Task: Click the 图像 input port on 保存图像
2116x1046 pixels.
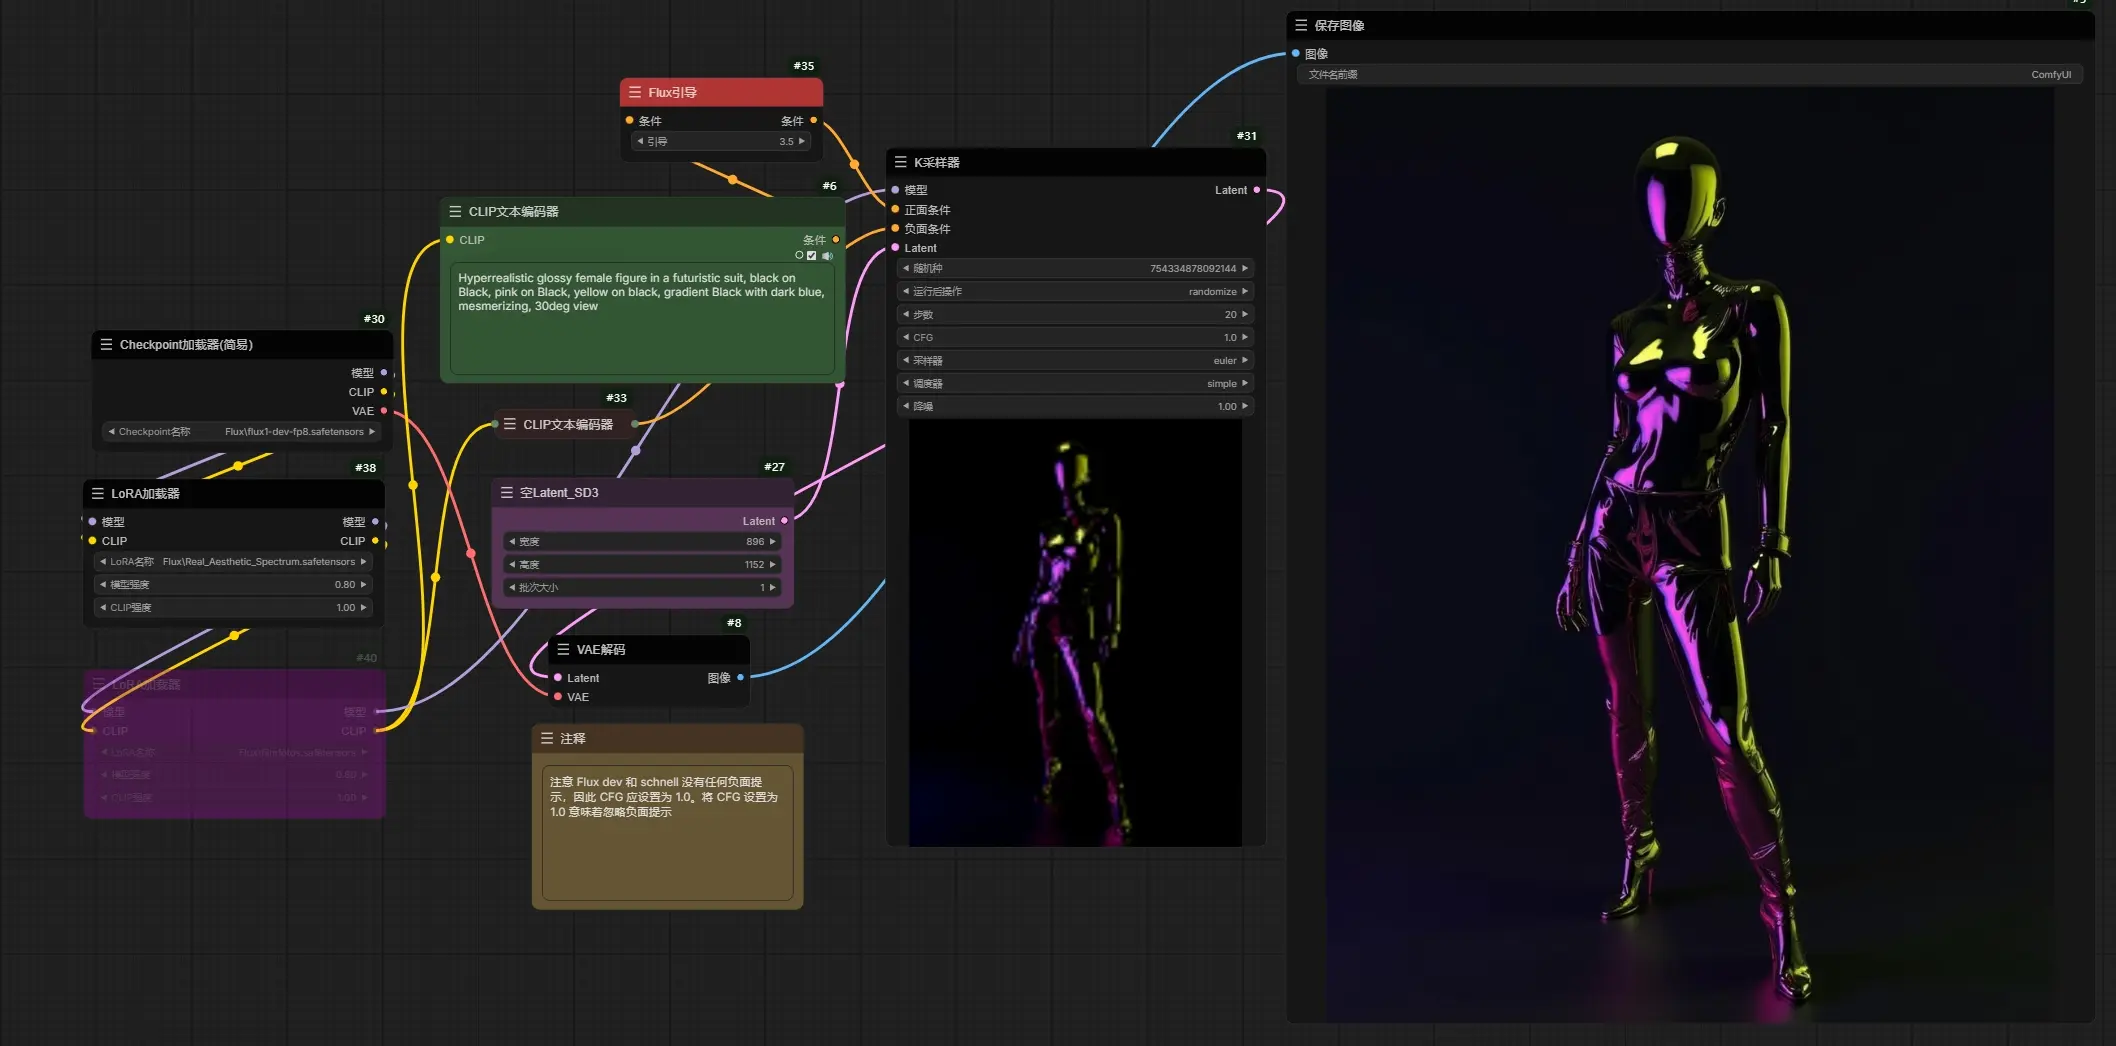Action: [1295, 53]
